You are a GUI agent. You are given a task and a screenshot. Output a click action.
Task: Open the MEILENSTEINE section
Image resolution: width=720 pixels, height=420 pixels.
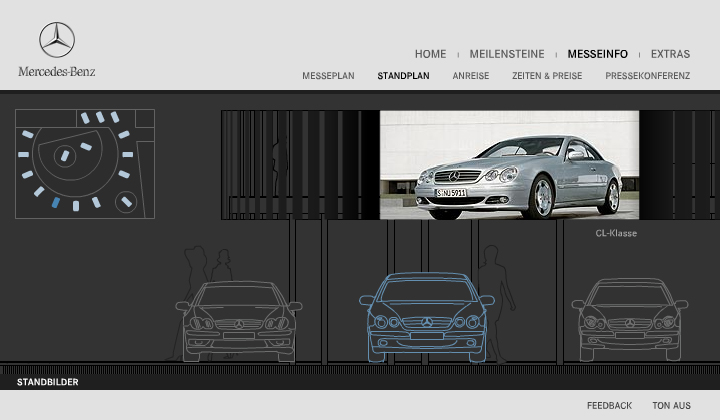[x=507, y=54]
